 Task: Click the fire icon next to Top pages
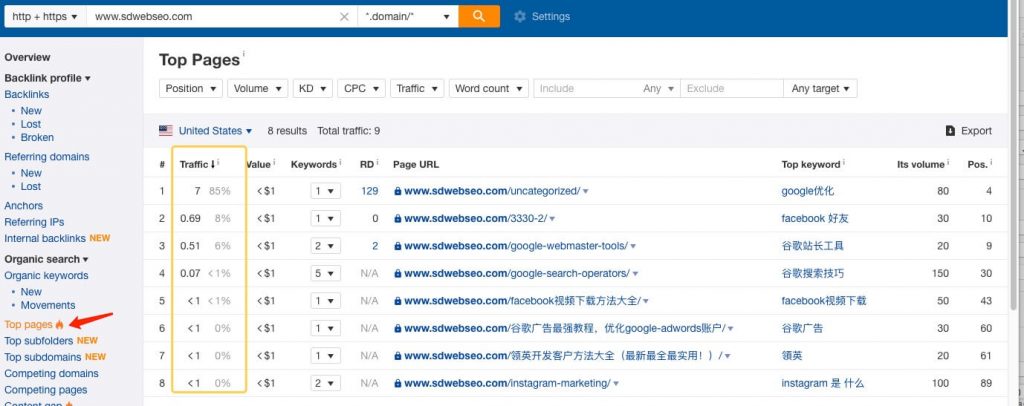pos(59,324)
